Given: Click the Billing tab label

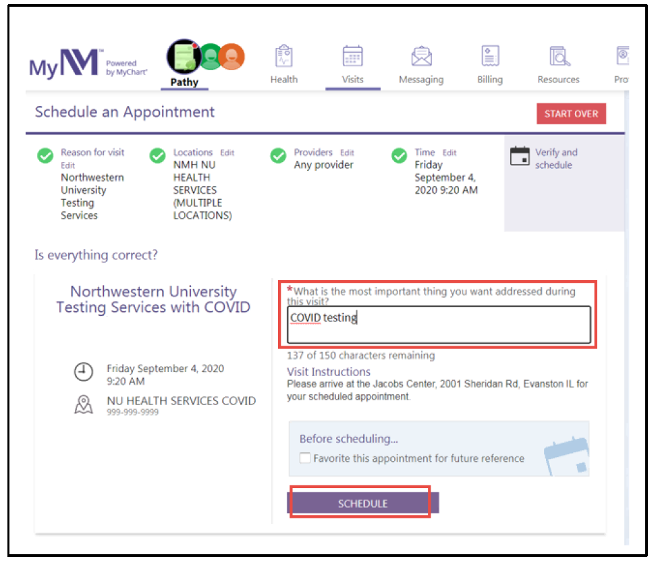Looking at the screenshot, I should [490, 79].
